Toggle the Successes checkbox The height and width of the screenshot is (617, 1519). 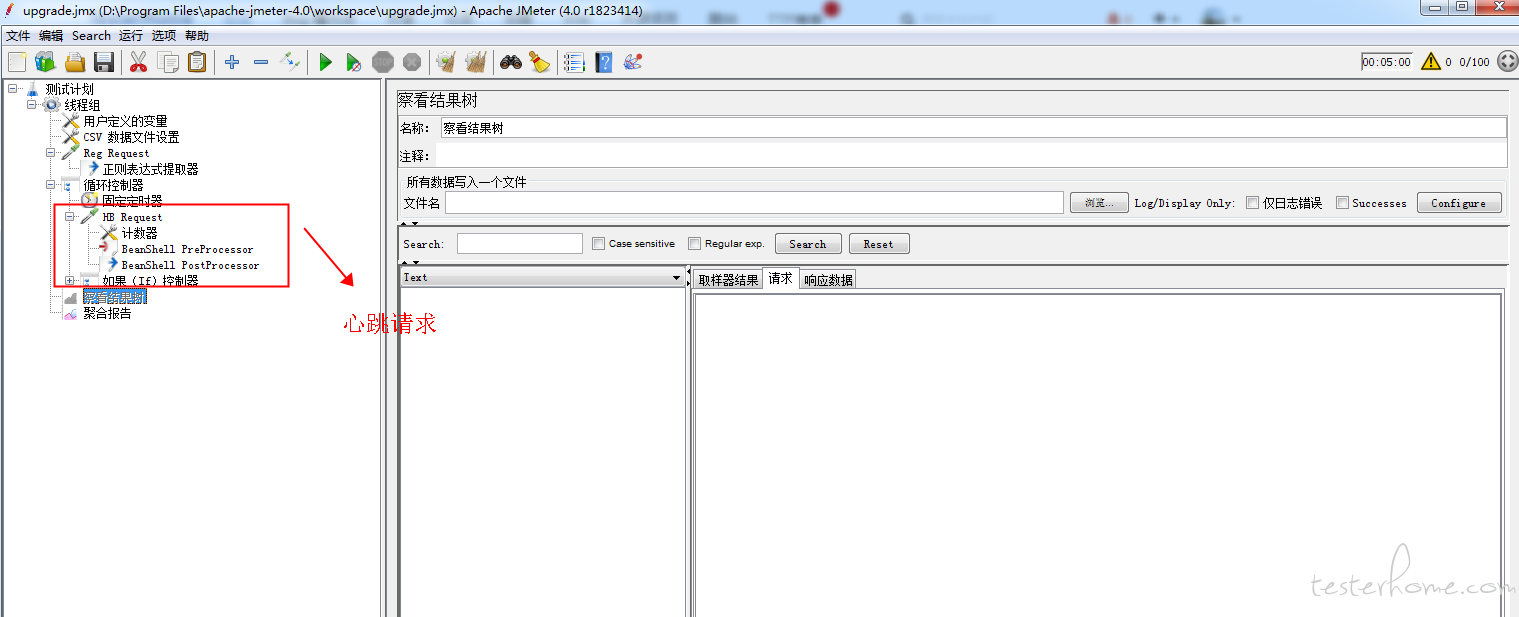[x=1343, y=203]
